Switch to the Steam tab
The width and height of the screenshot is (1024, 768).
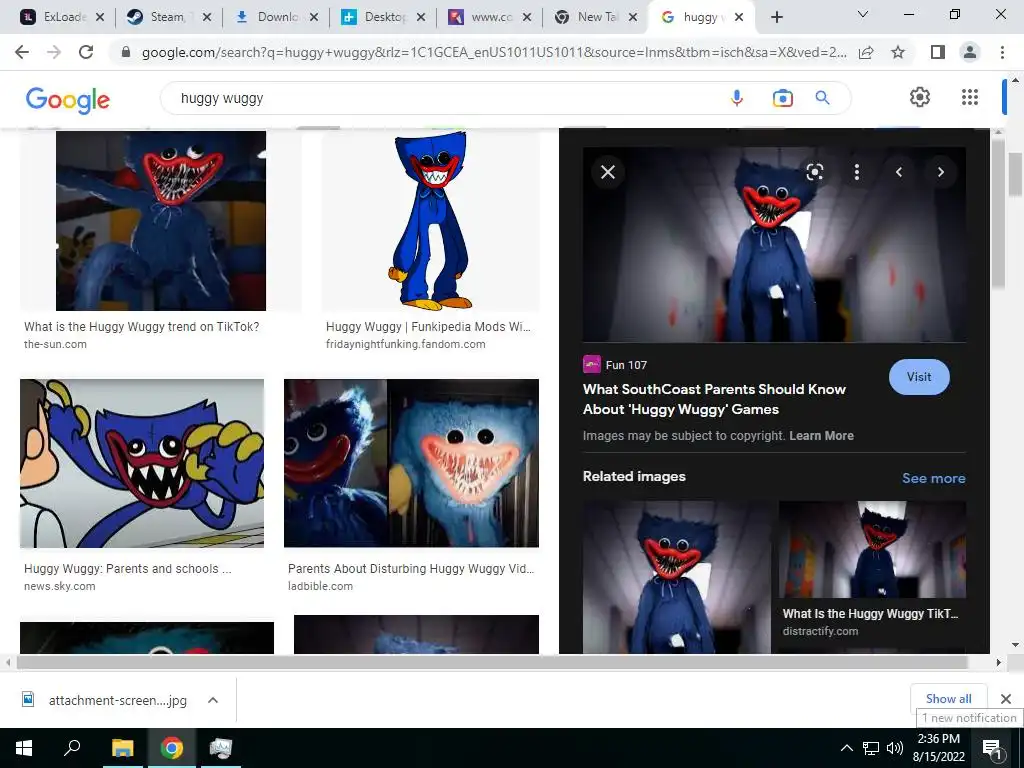(161, 17)
